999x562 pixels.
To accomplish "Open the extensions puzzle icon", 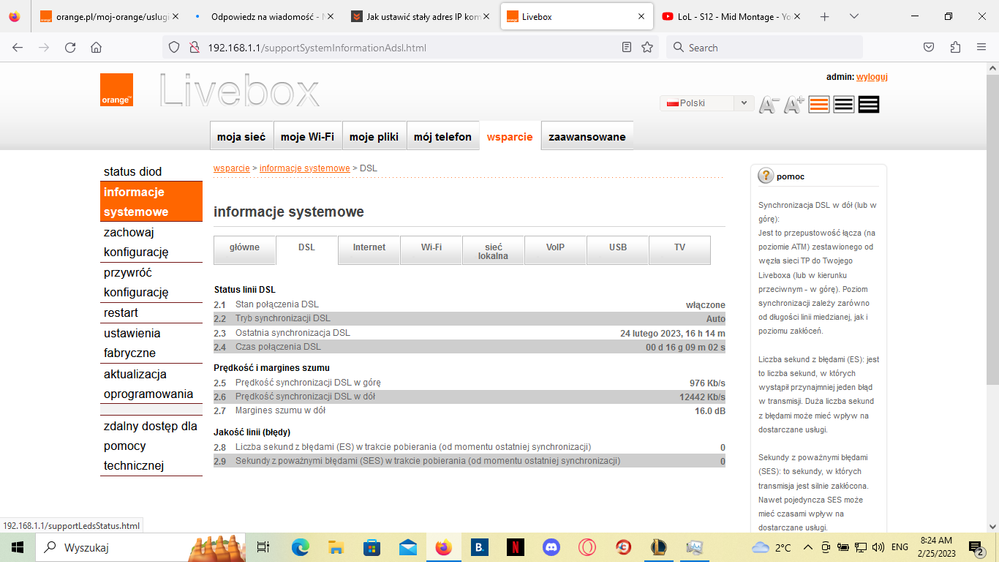I will [955, 47].
